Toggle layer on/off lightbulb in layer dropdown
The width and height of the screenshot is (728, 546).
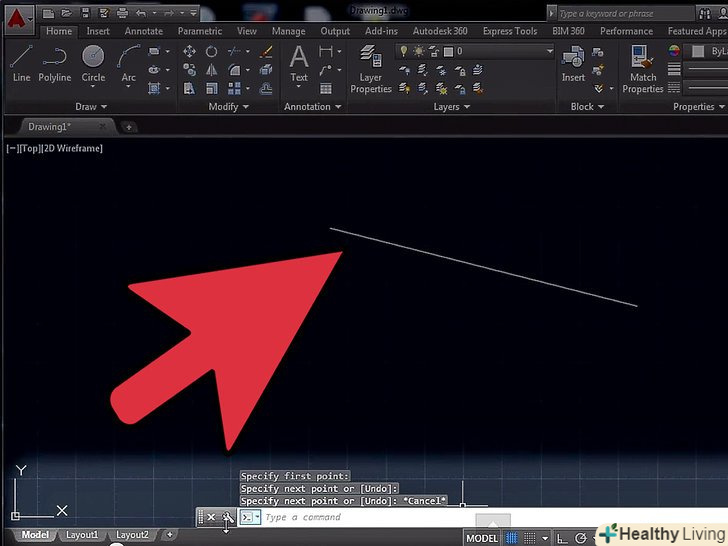(404, 51)
